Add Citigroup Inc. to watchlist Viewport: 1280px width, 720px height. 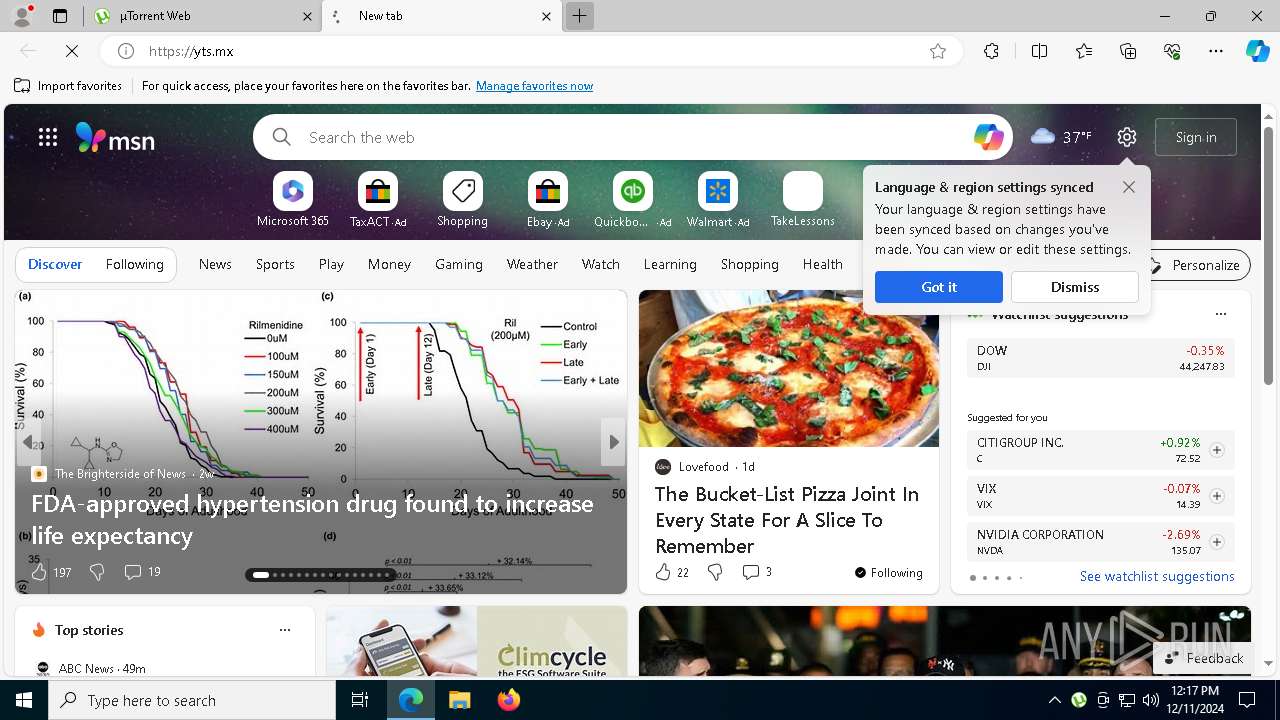click(x=1217, y=450)
